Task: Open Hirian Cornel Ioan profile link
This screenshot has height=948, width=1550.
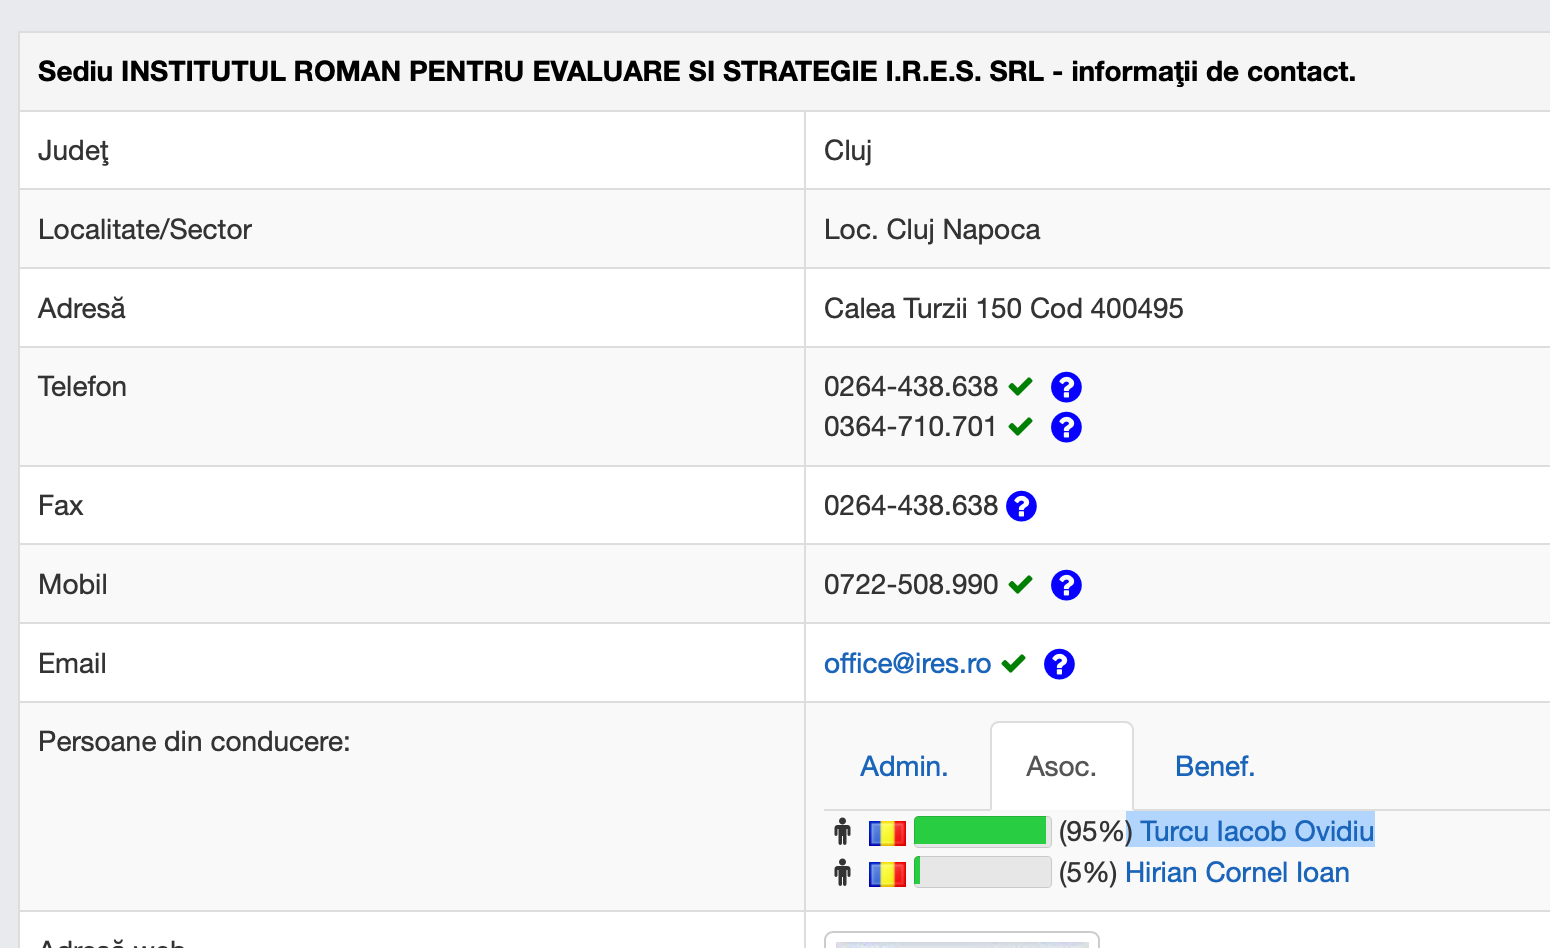Action: [x=1237, y=873]
